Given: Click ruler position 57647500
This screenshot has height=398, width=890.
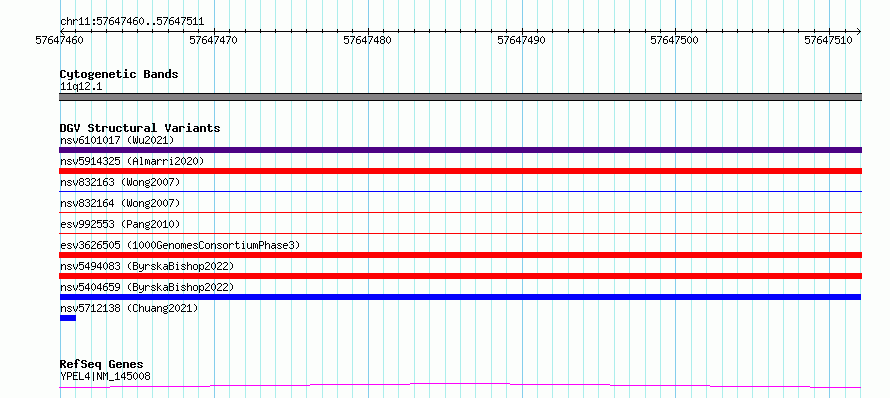Looking at the screenshot, I should click(x=674, y=40).
